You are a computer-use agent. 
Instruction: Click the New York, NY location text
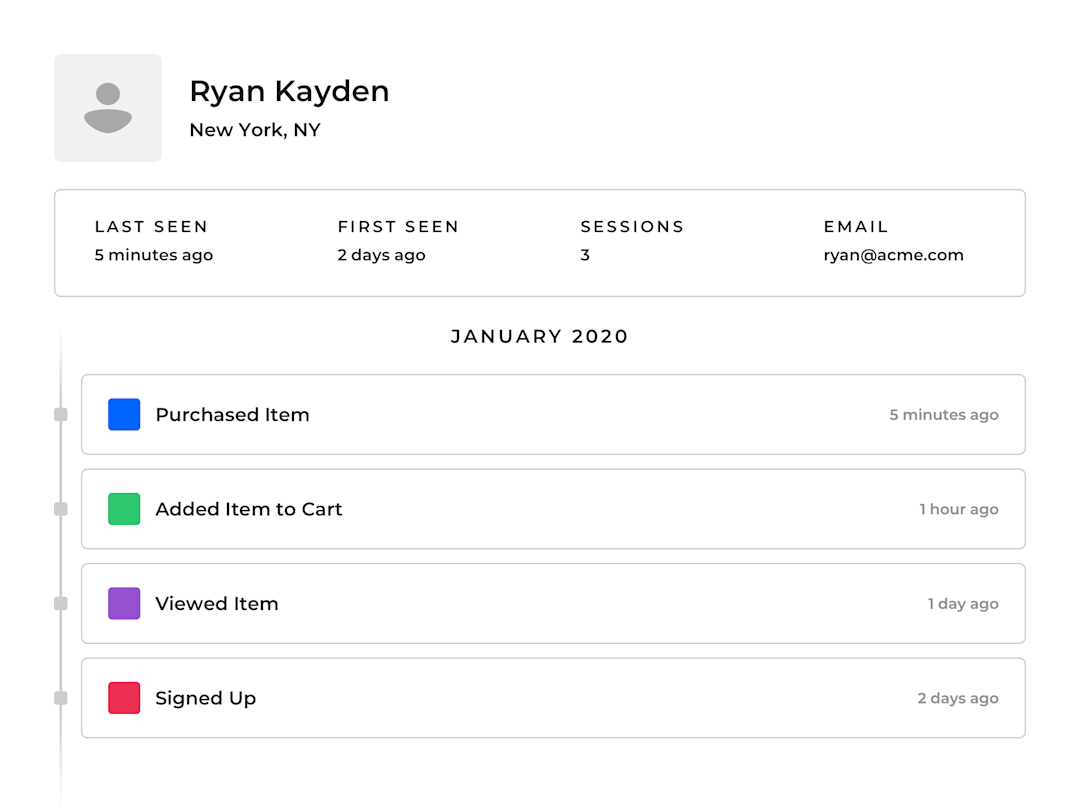[254, 130]
